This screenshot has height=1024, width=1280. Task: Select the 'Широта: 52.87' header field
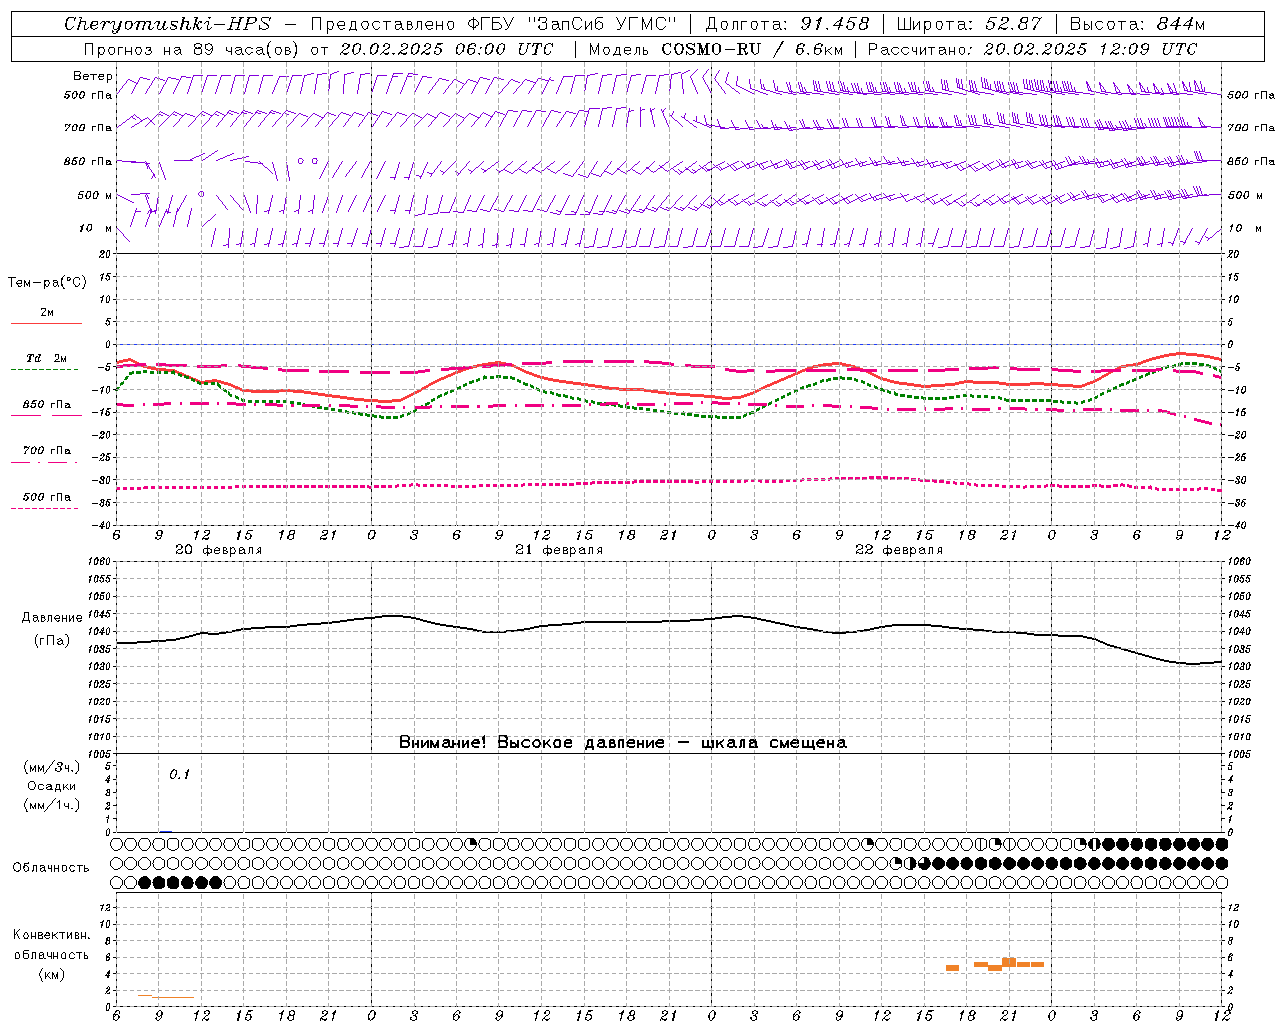pyautogui.click(x=969, y=24)
